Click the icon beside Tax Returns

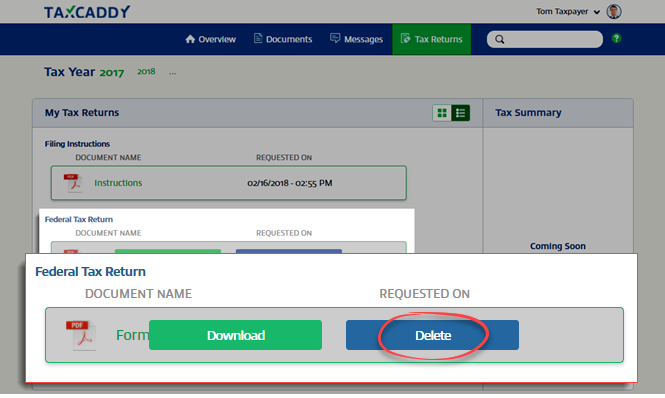point(405,39)
